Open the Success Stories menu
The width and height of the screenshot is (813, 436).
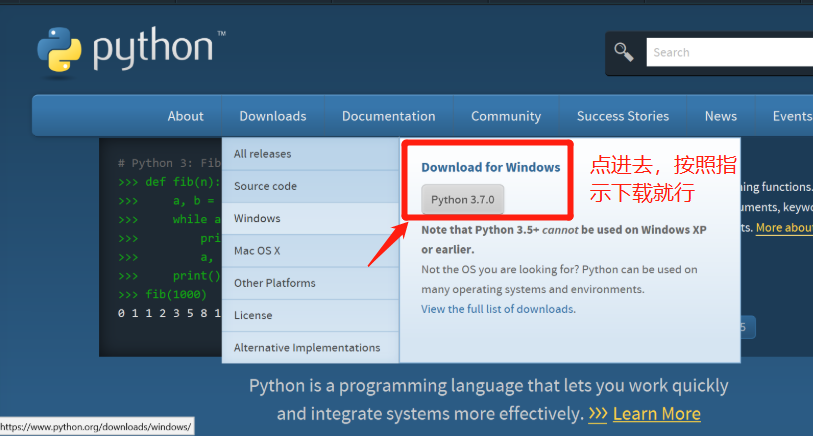pos(623,116)
